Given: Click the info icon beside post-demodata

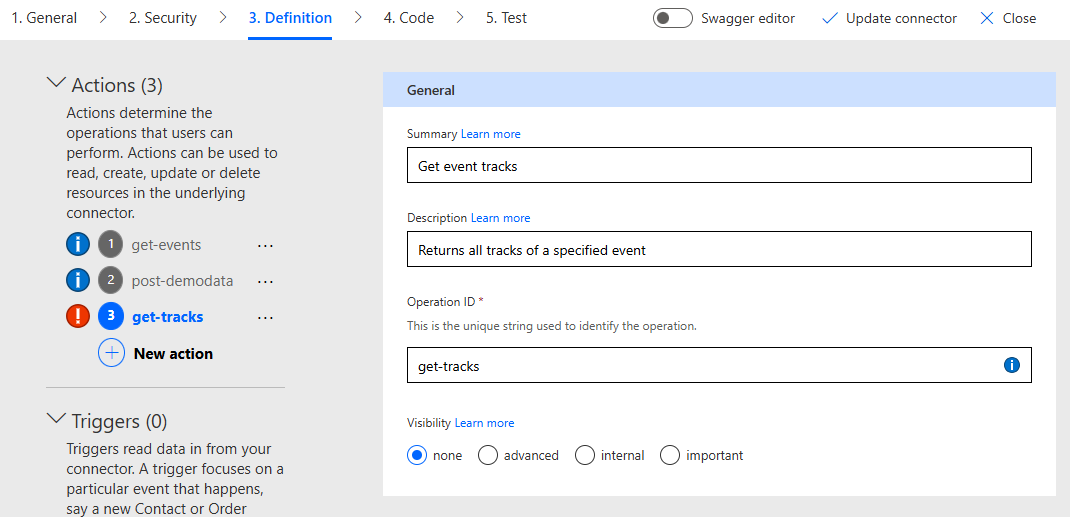Looking at the screenshot, I should click(78, 281).
